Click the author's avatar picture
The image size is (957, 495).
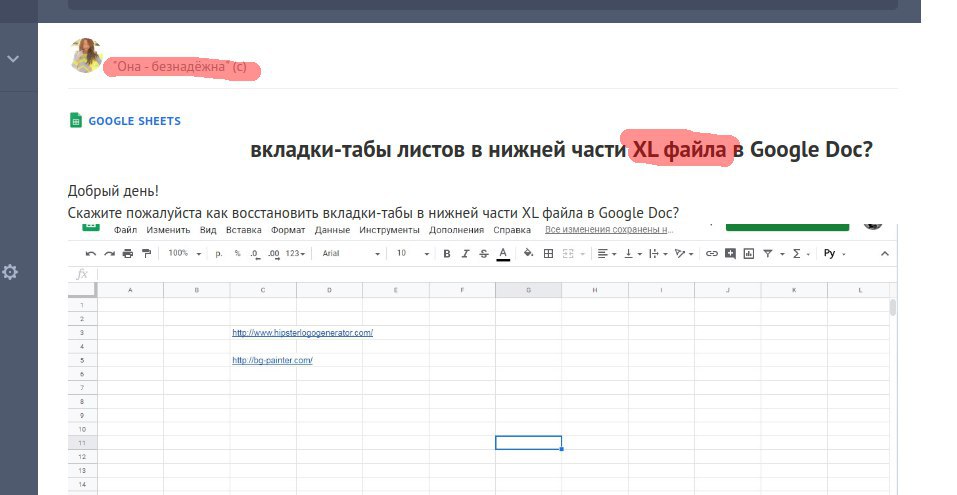point(86,55)
